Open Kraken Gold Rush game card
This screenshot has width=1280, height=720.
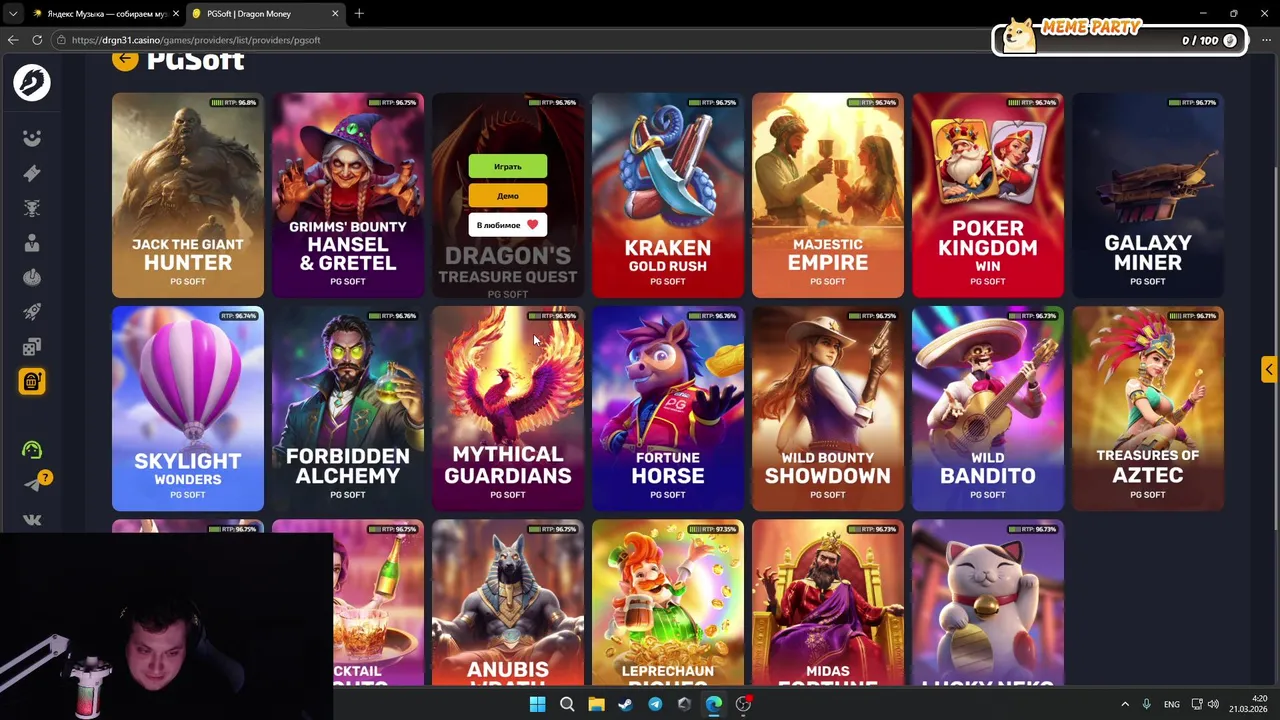pos(668,196)
